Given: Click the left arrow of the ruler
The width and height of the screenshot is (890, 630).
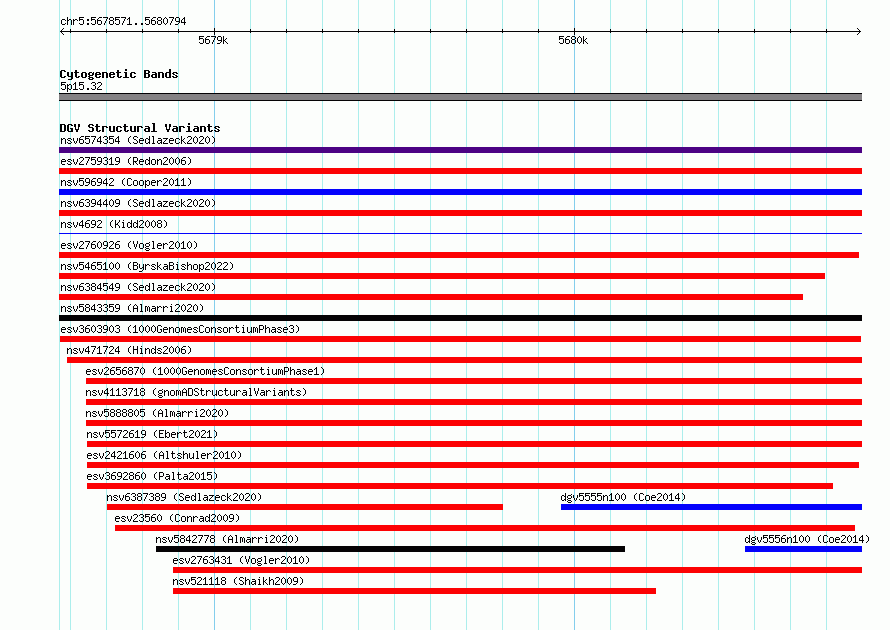Looking at the screenshot, I should pos(63,31).
